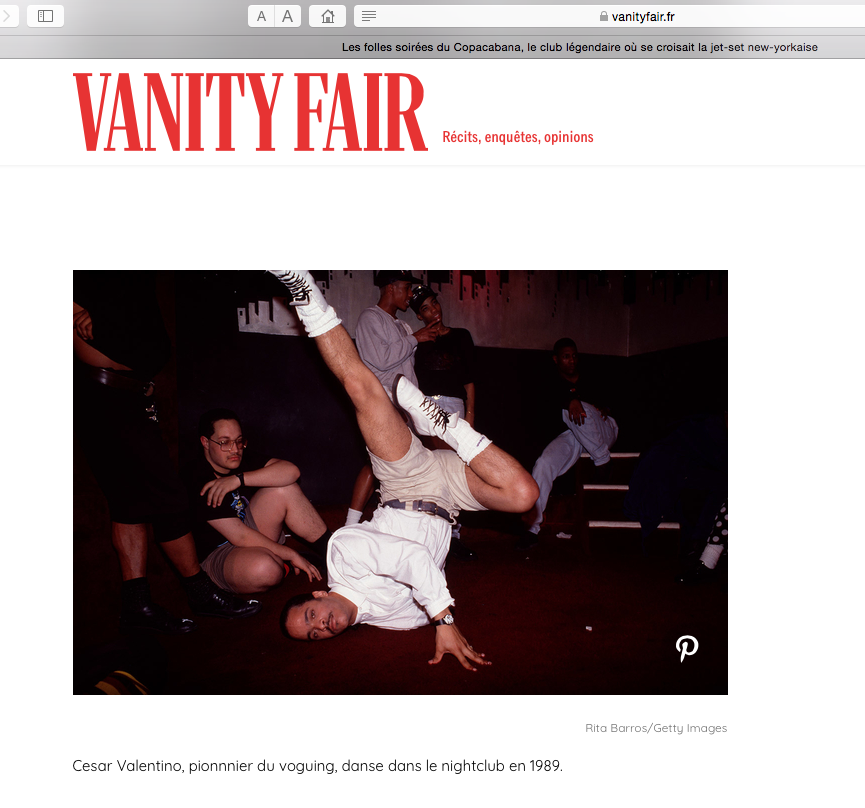The height and width of the screenshot is (808, 865).
Task: Toggle the Safari sidebar panel button
Action: [45, 16]
